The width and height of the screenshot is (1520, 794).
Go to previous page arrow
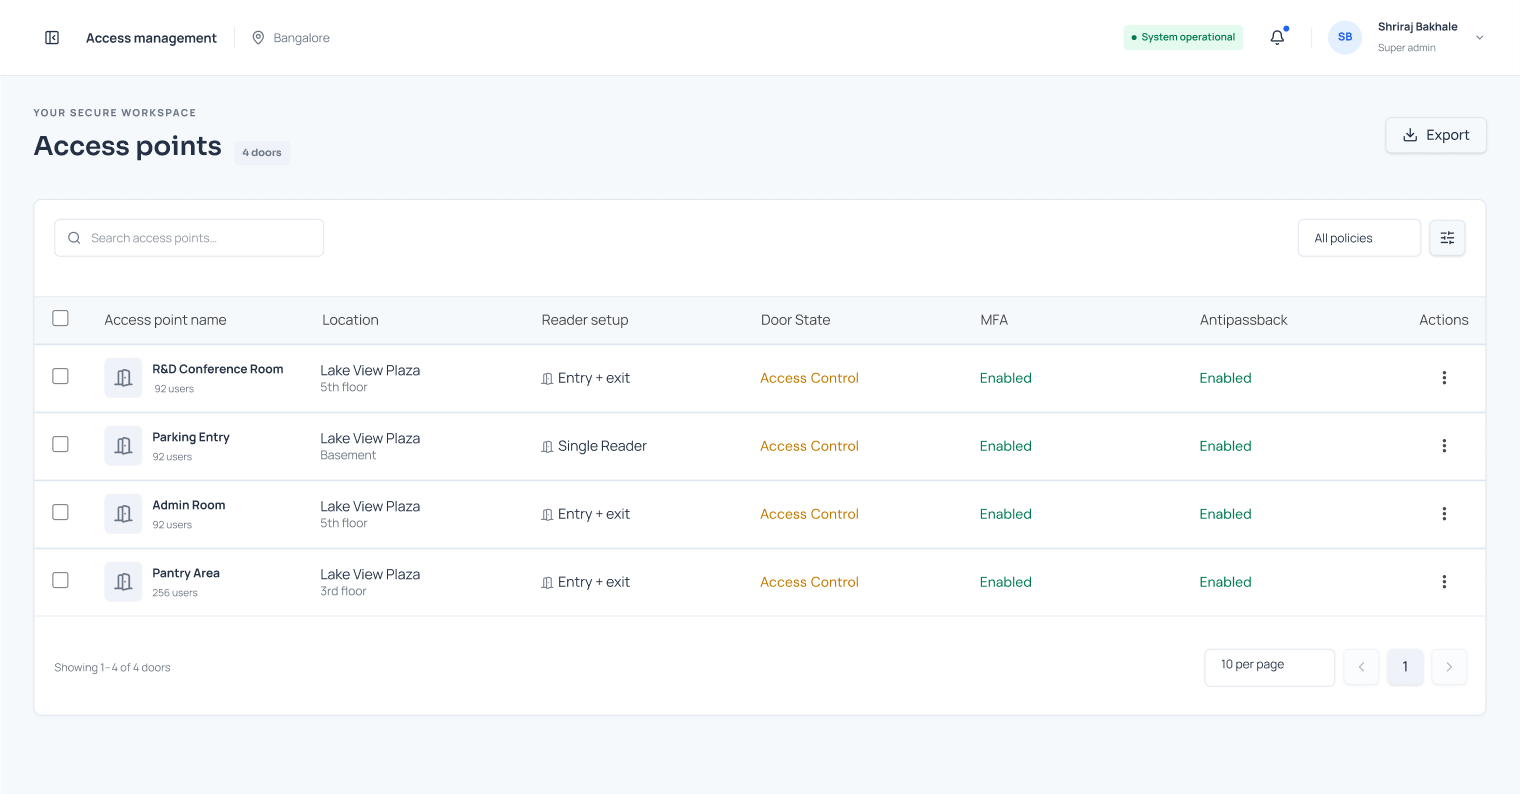pyautogui.click(x=1361, y=667)
